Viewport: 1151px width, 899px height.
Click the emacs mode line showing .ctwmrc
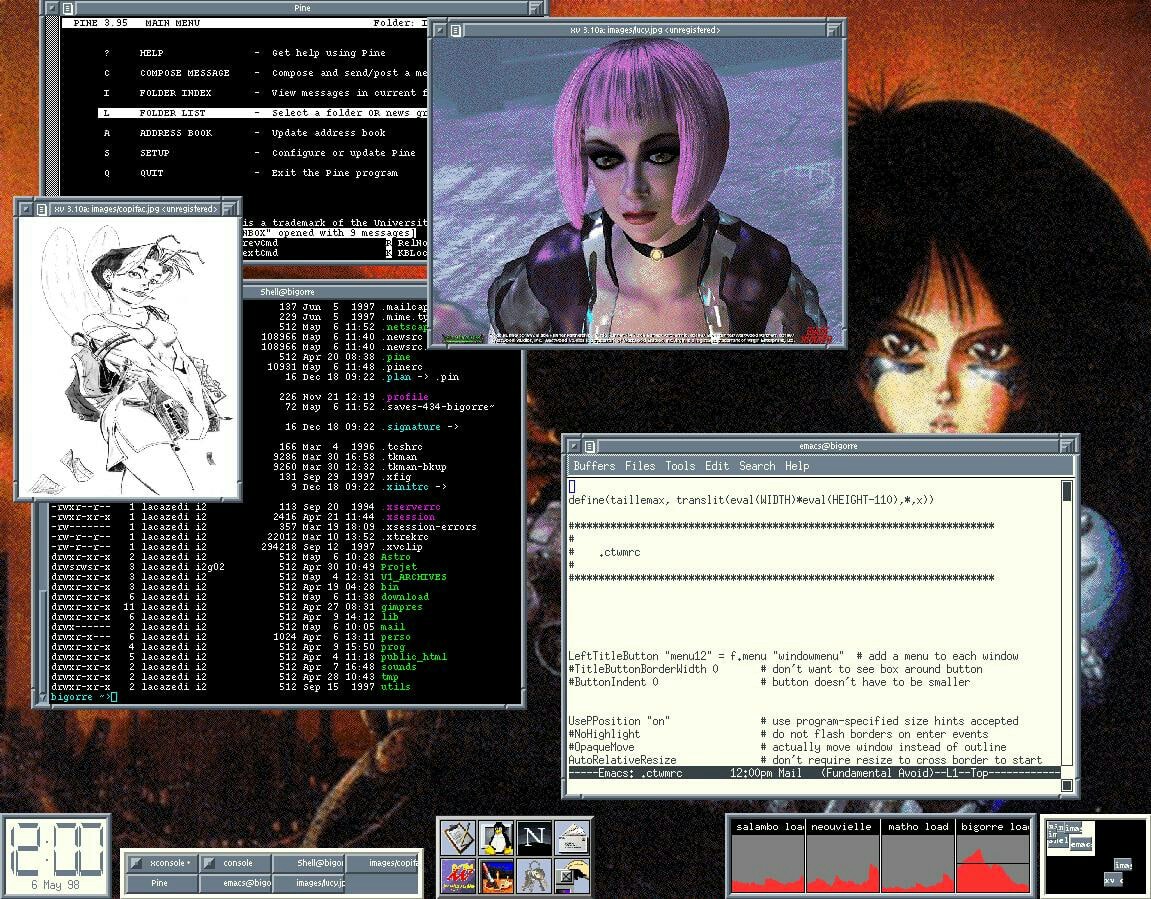[x=814, y=773]
